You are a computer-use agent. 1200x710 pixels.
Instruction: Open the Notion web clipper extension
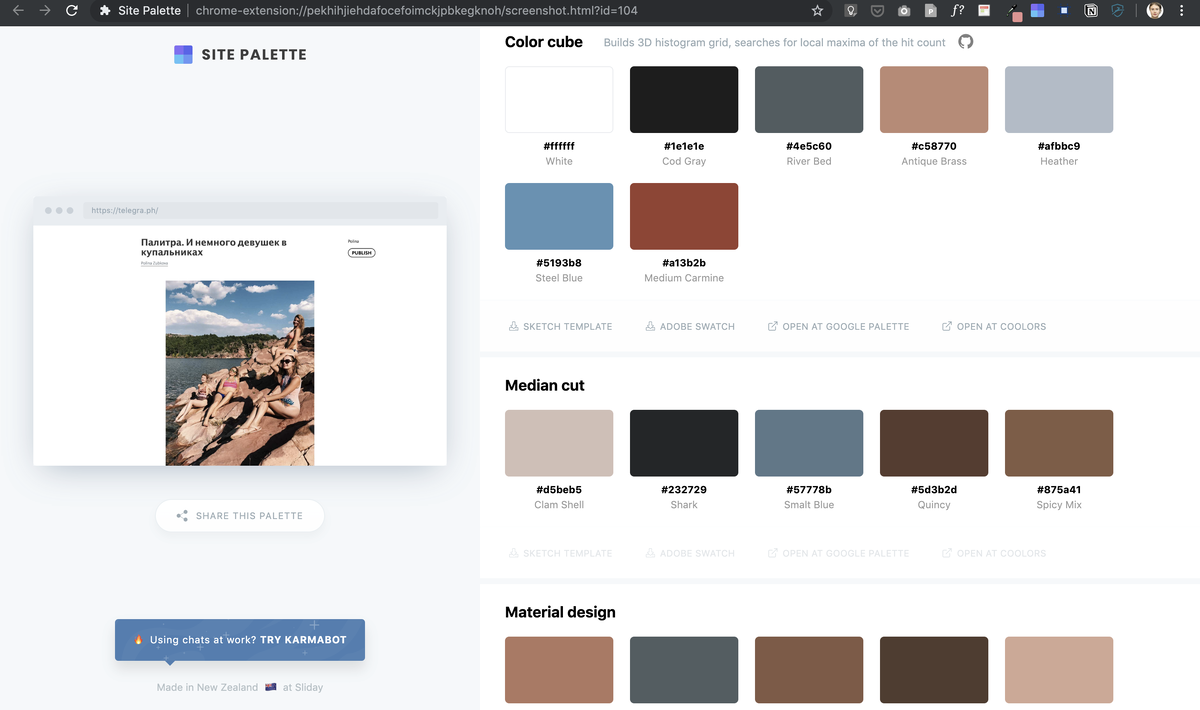click(1091, 11)
